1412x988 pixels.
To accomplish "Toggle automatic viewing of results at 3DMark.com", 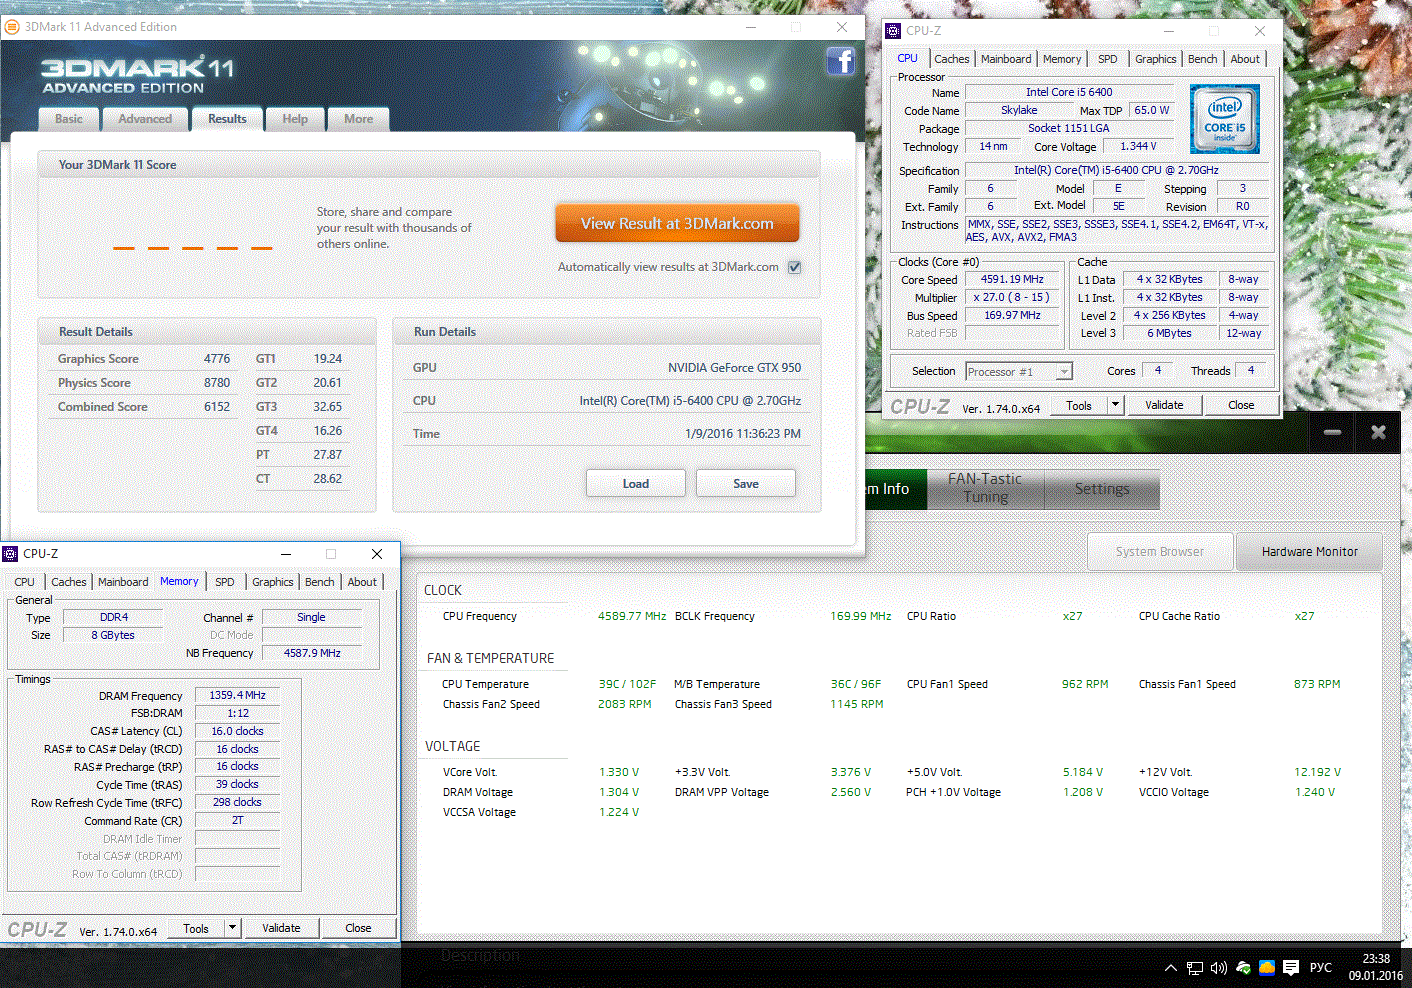I will tap(795, 267).
